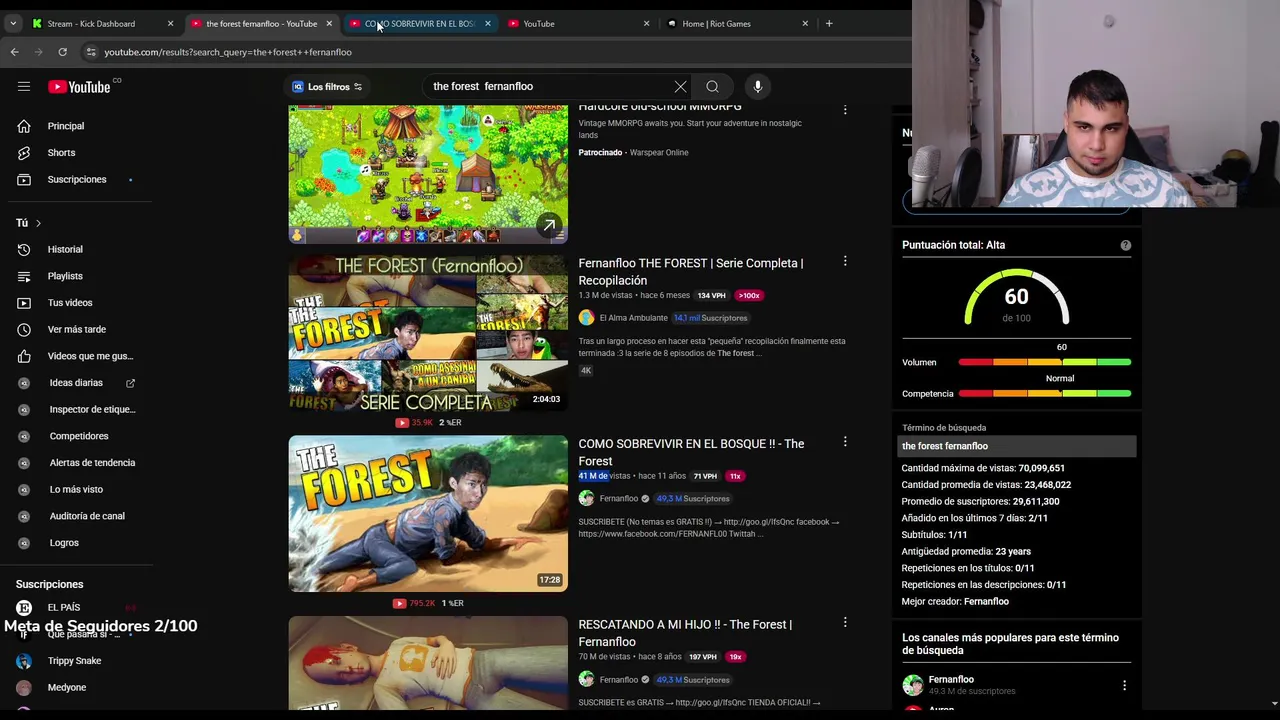Open El Alma Ambulante channel
The image size is (1280, 720).
coord(633,318)
